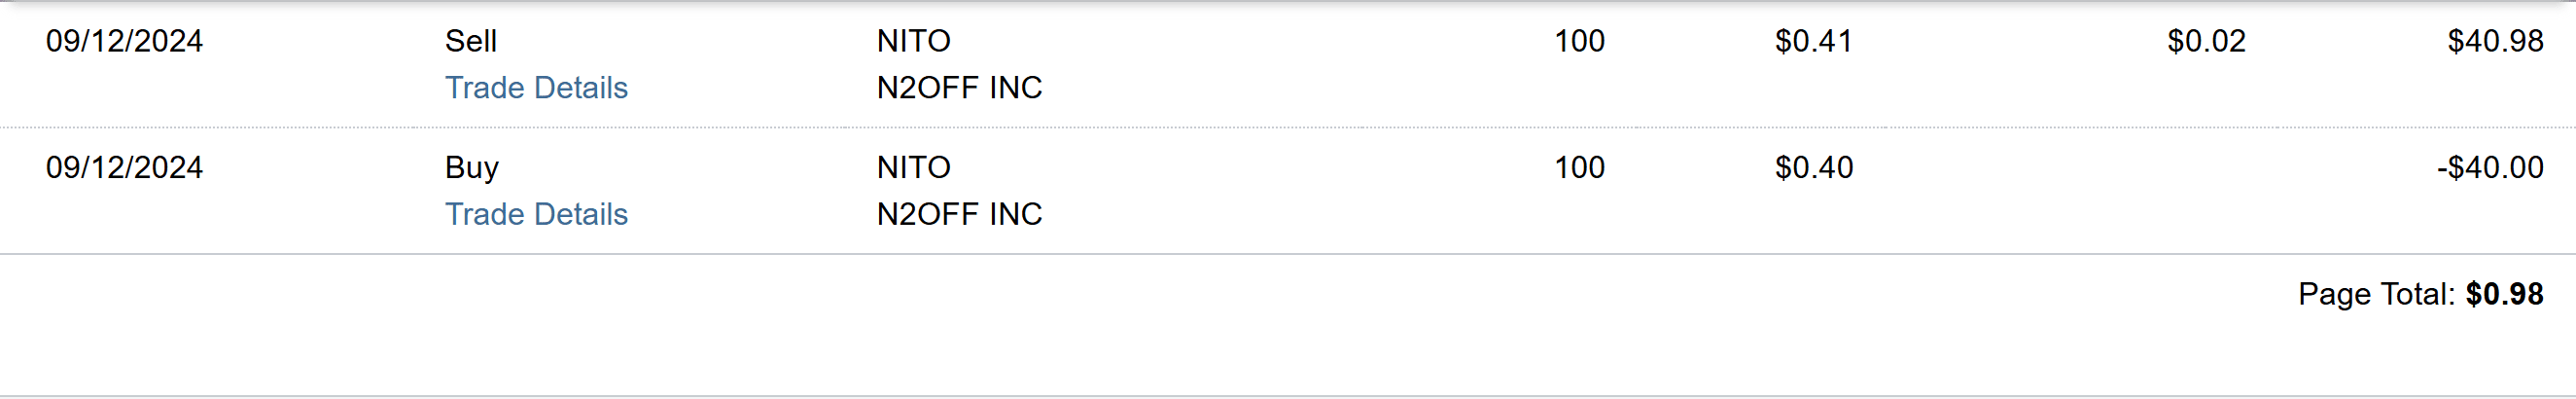Click the Sell transaction type label
Screen dimensions: 2576x399
(x=470, y=41)
